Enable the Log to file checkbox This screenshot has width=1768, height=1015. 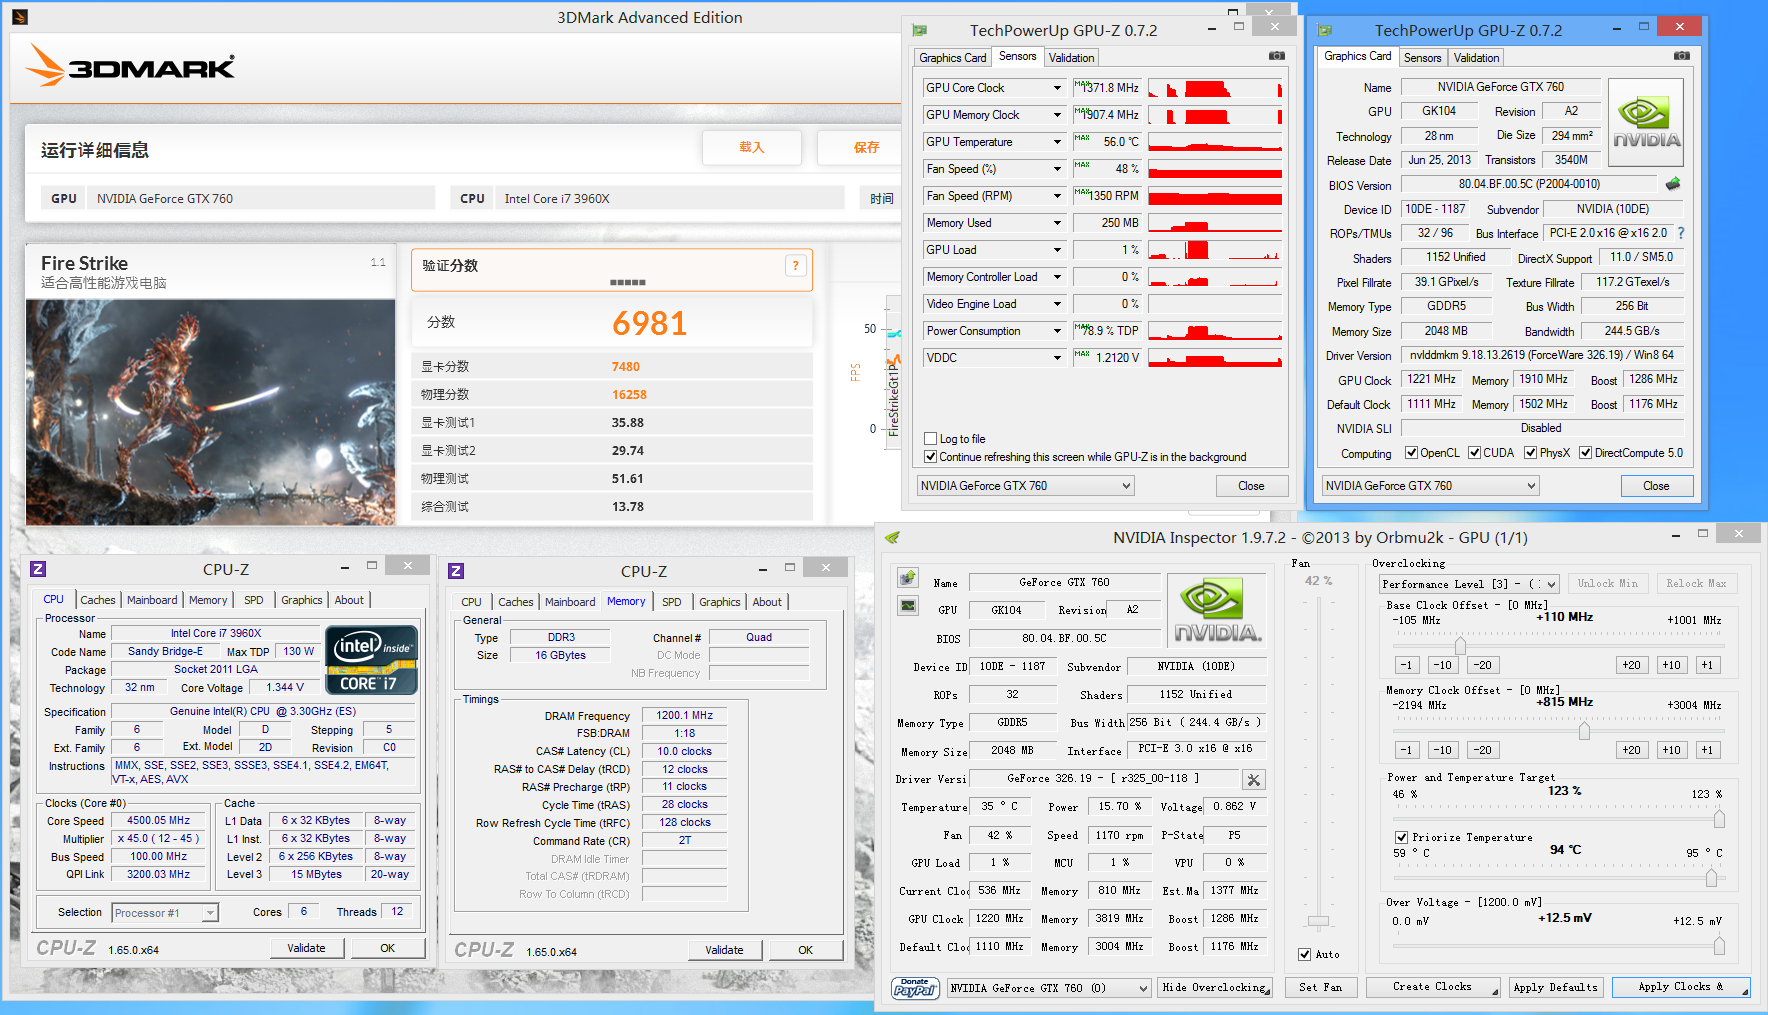(x=931, y=439)
